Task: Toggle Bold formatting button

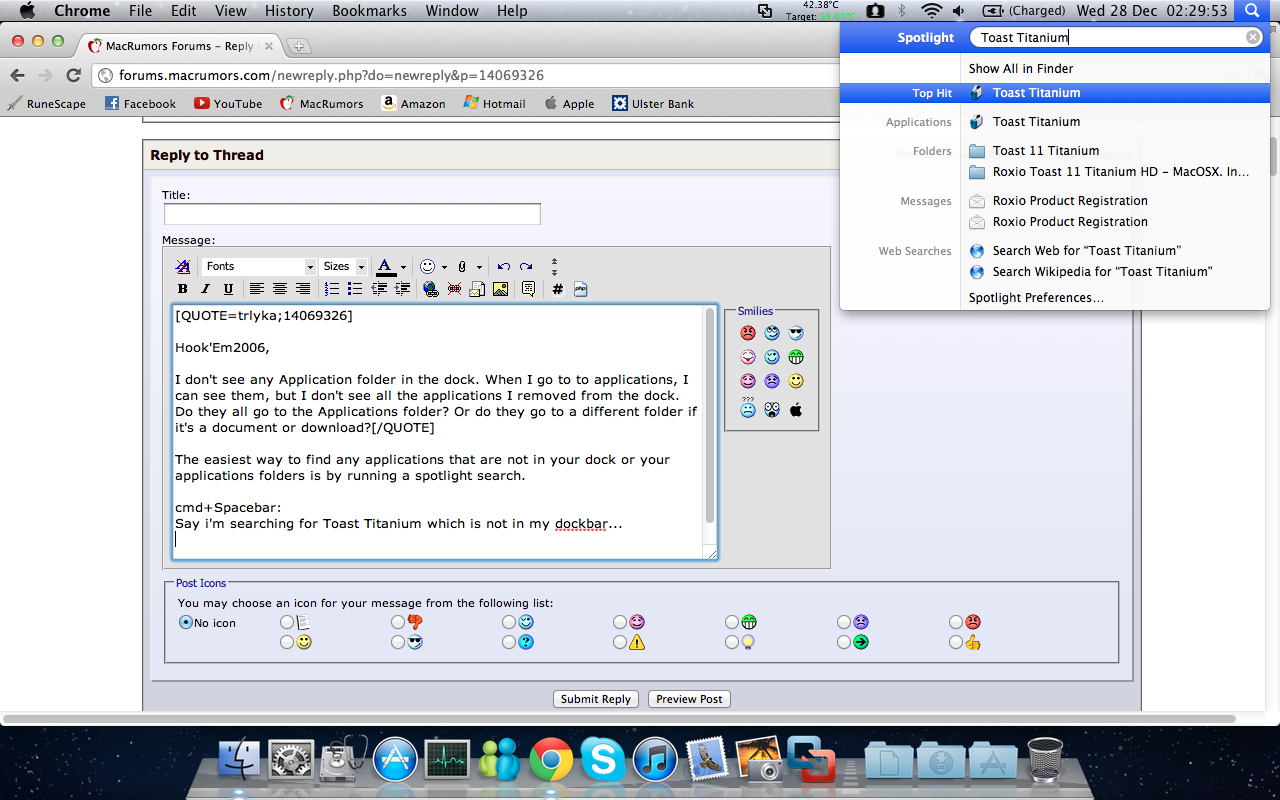Action: pyautogui.click(x=182, y=289)
